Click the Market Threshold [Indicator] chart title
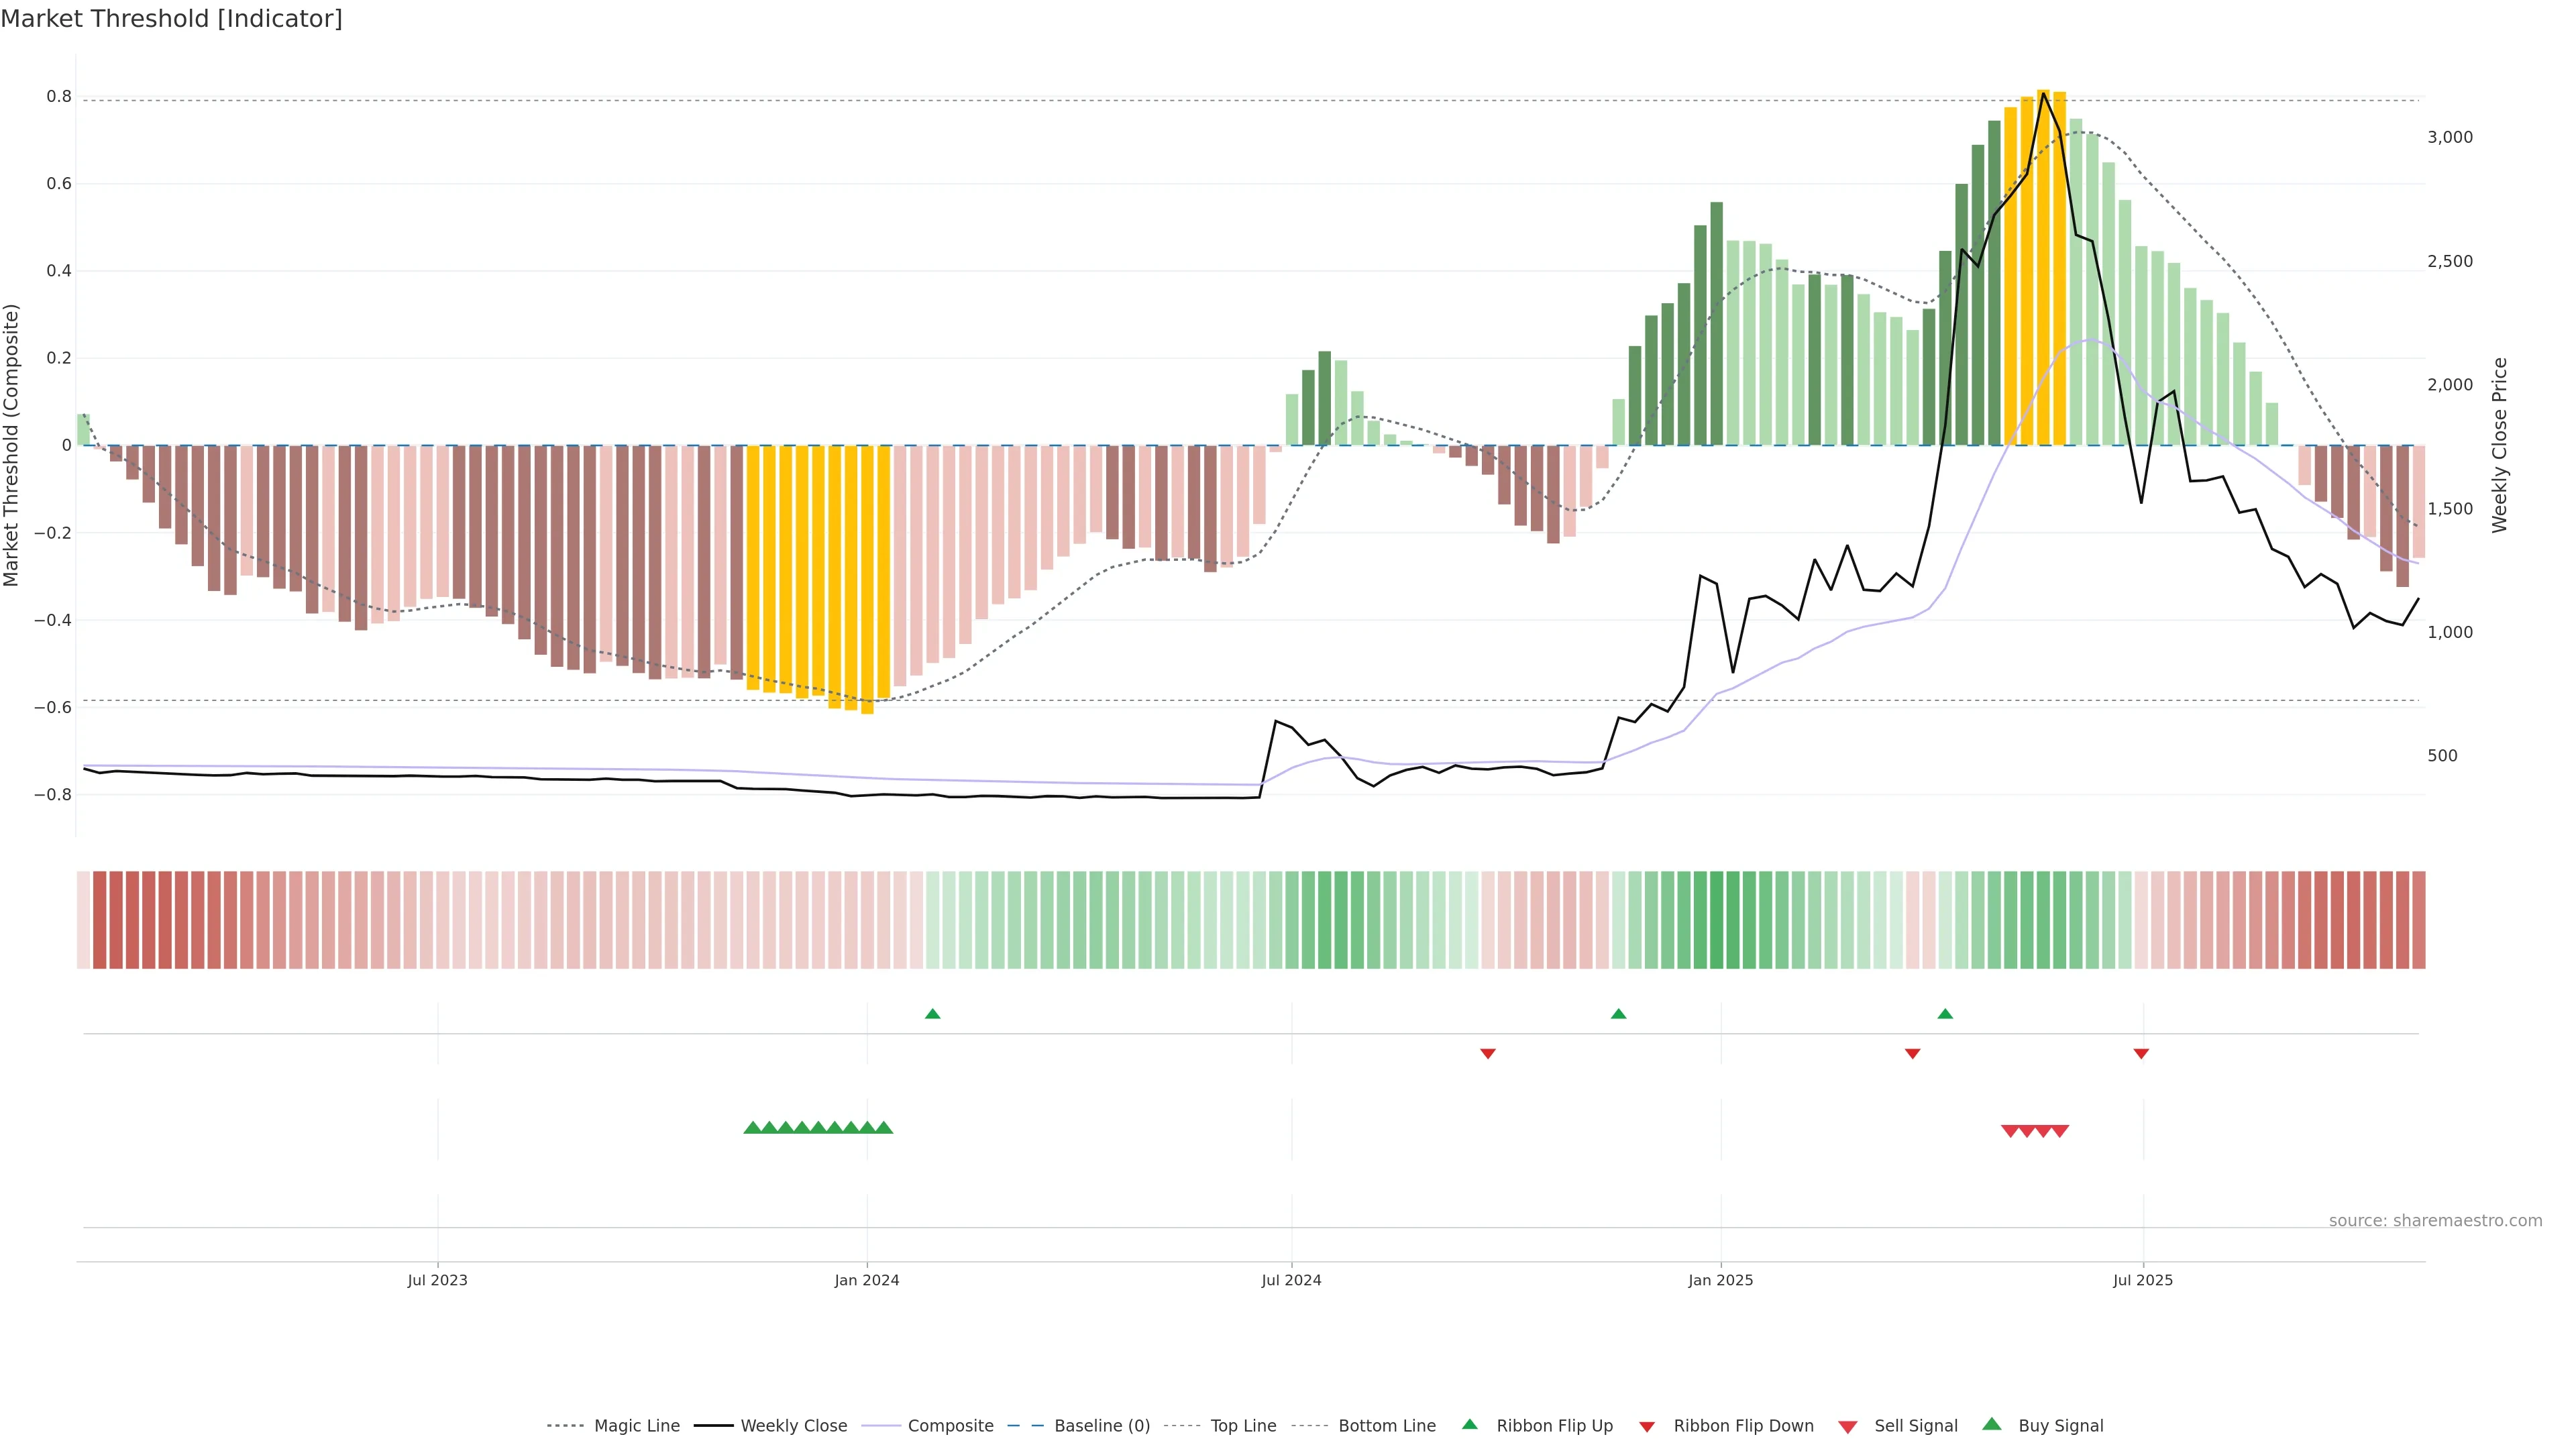This screenshot has width=2576, height=1449. coord(171,19)
